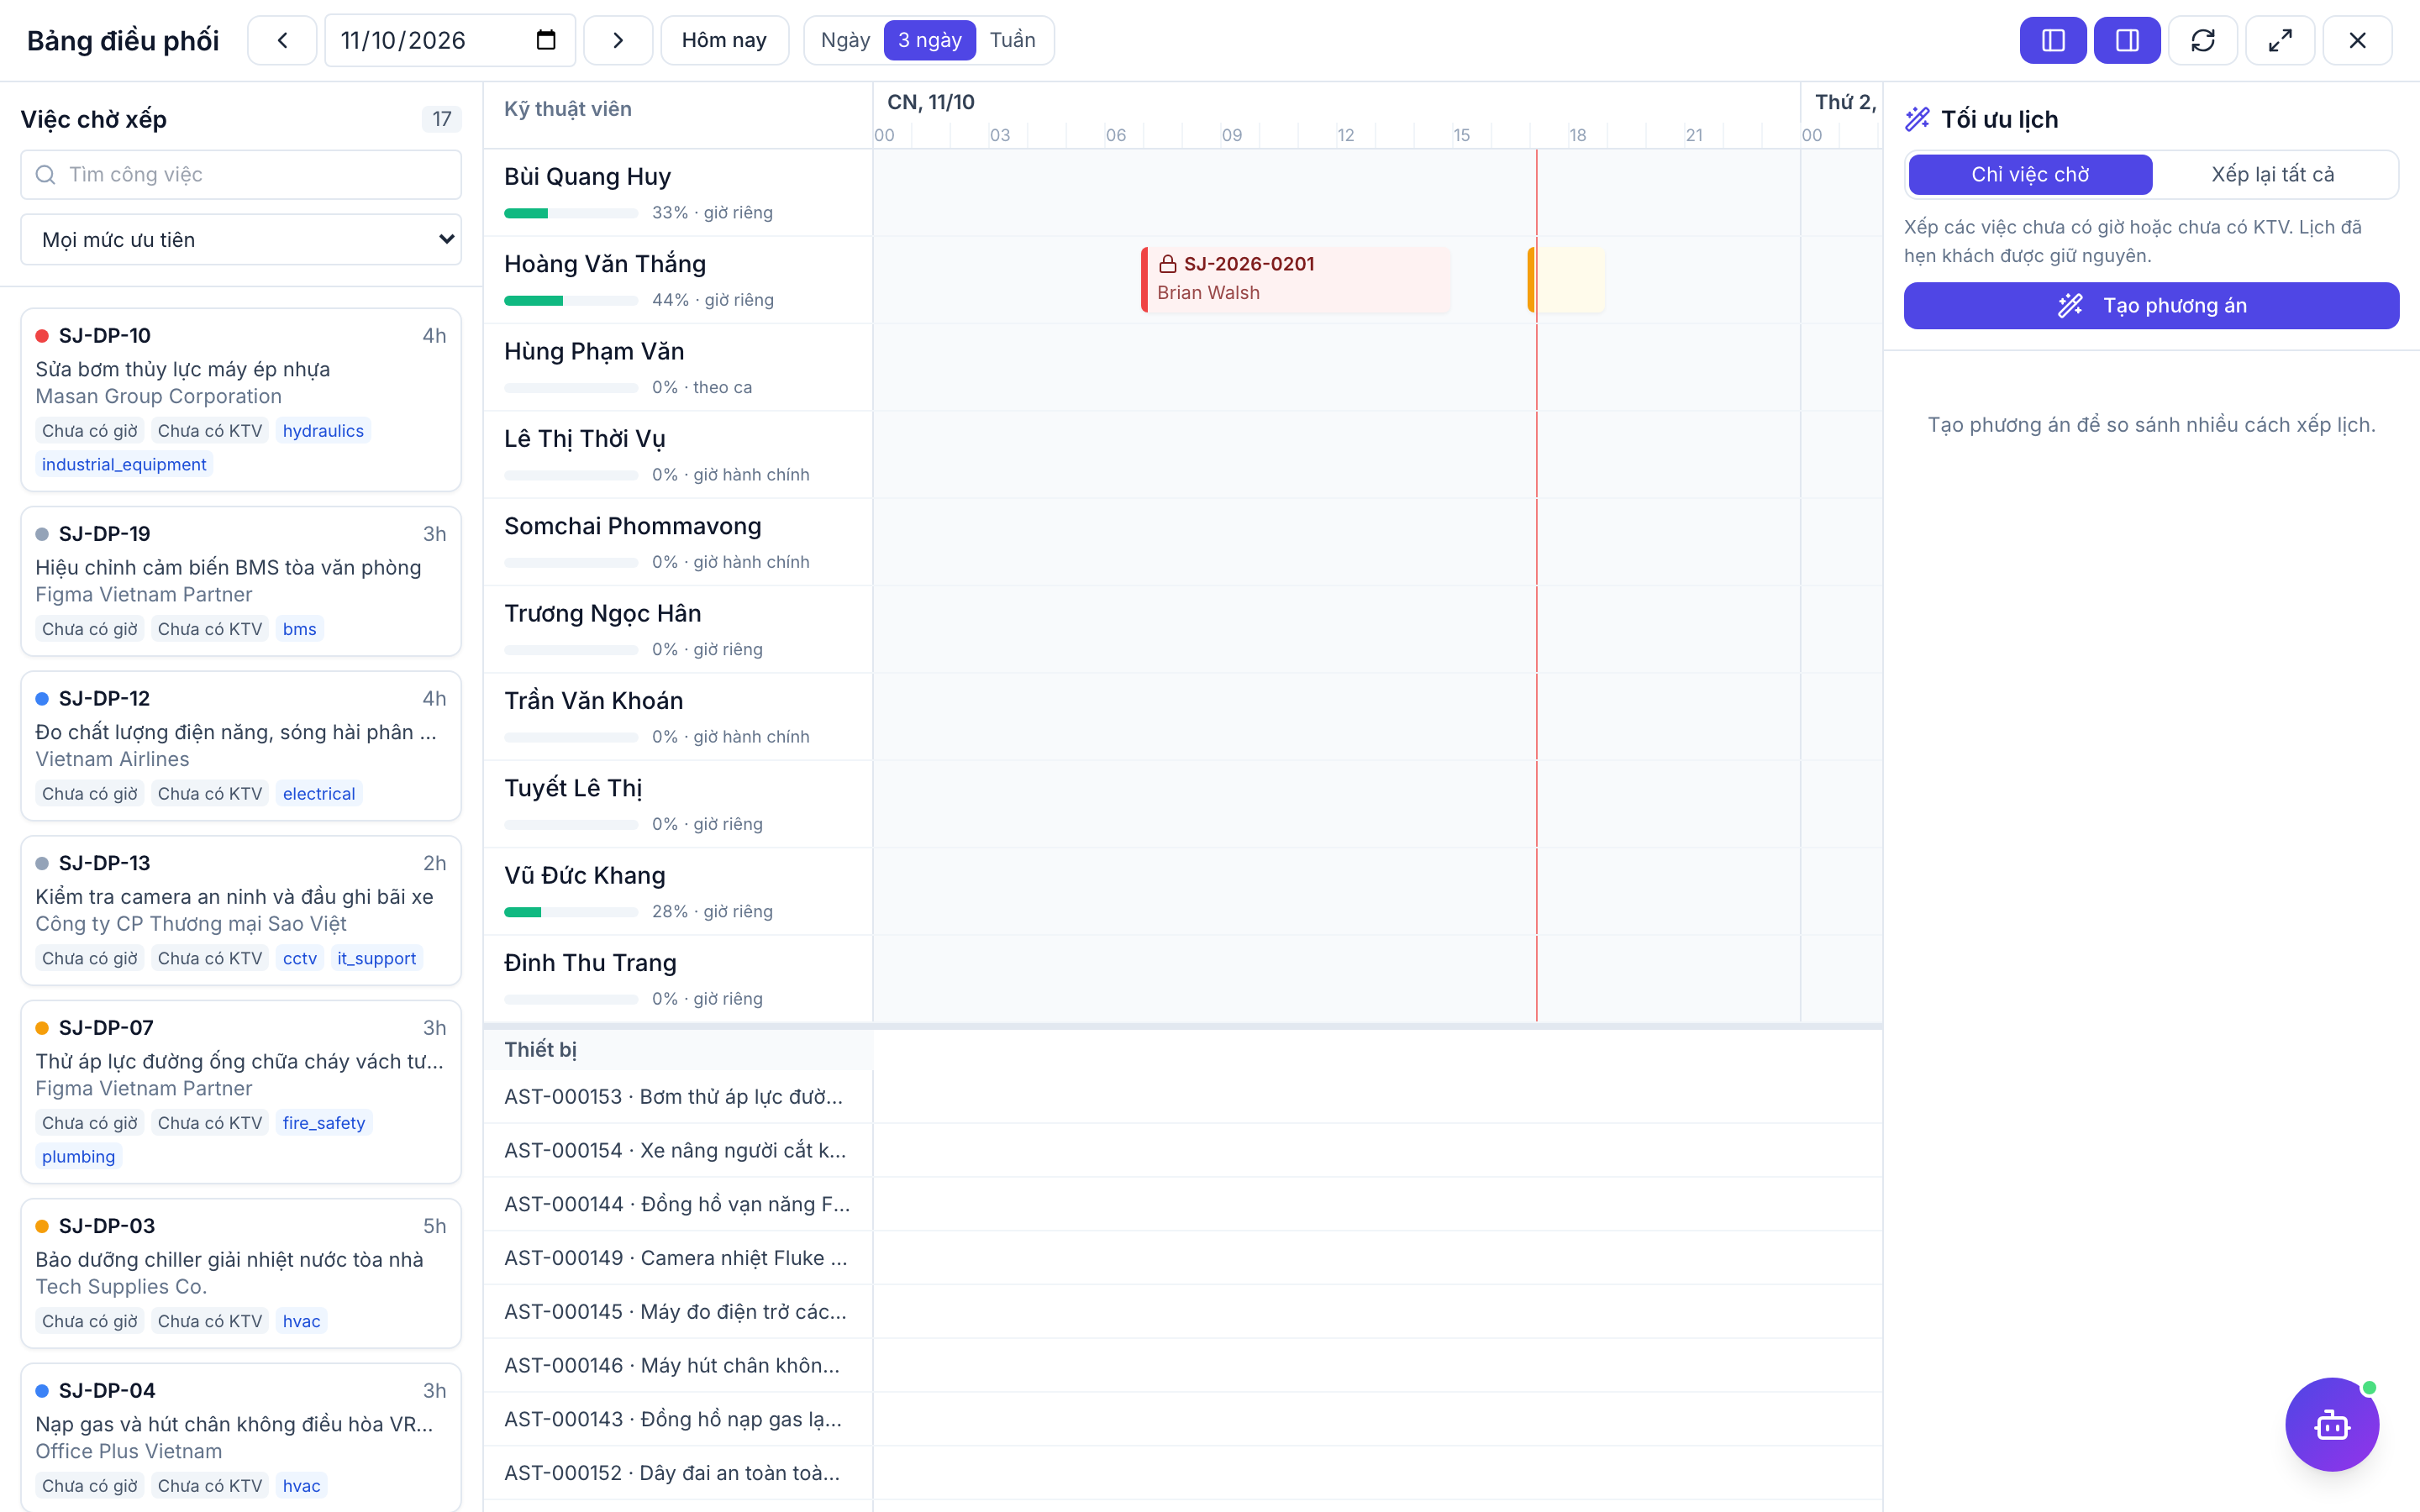Click the date field 11/10/2026

[449, 40]
